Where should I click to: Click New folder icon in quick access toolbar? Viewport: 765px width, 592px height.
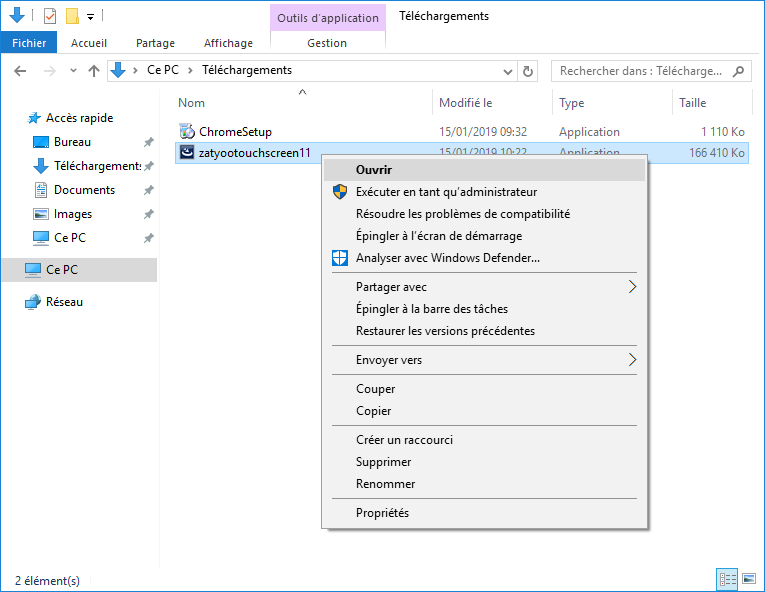(x=72, y=16)
